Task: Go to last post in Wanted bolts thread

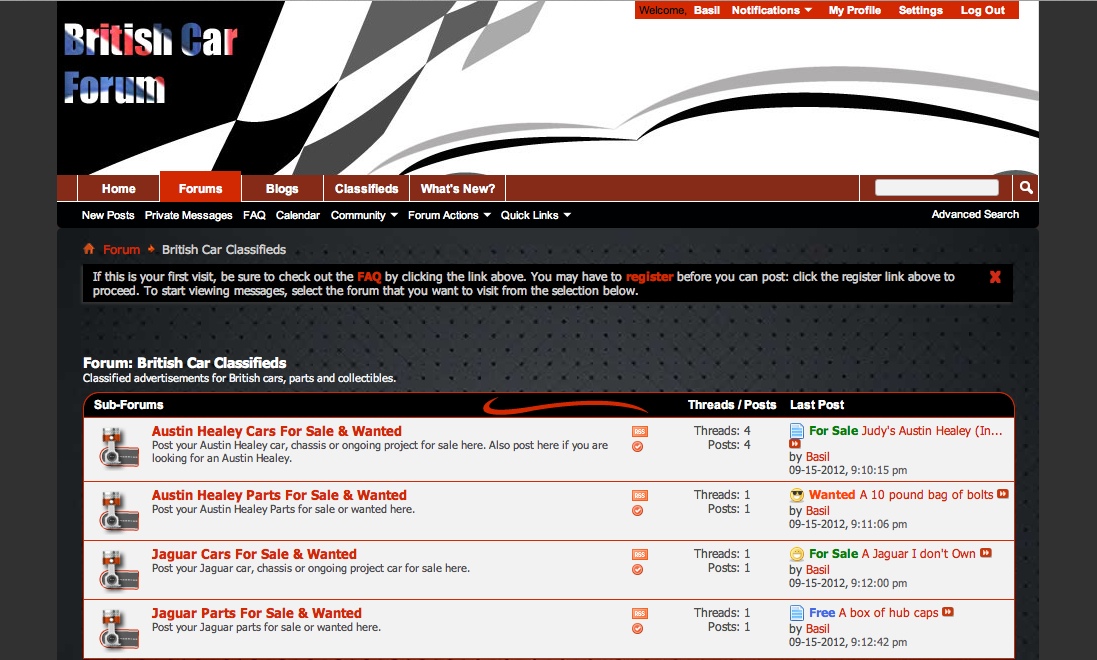Action: (x=1003, y=494)
